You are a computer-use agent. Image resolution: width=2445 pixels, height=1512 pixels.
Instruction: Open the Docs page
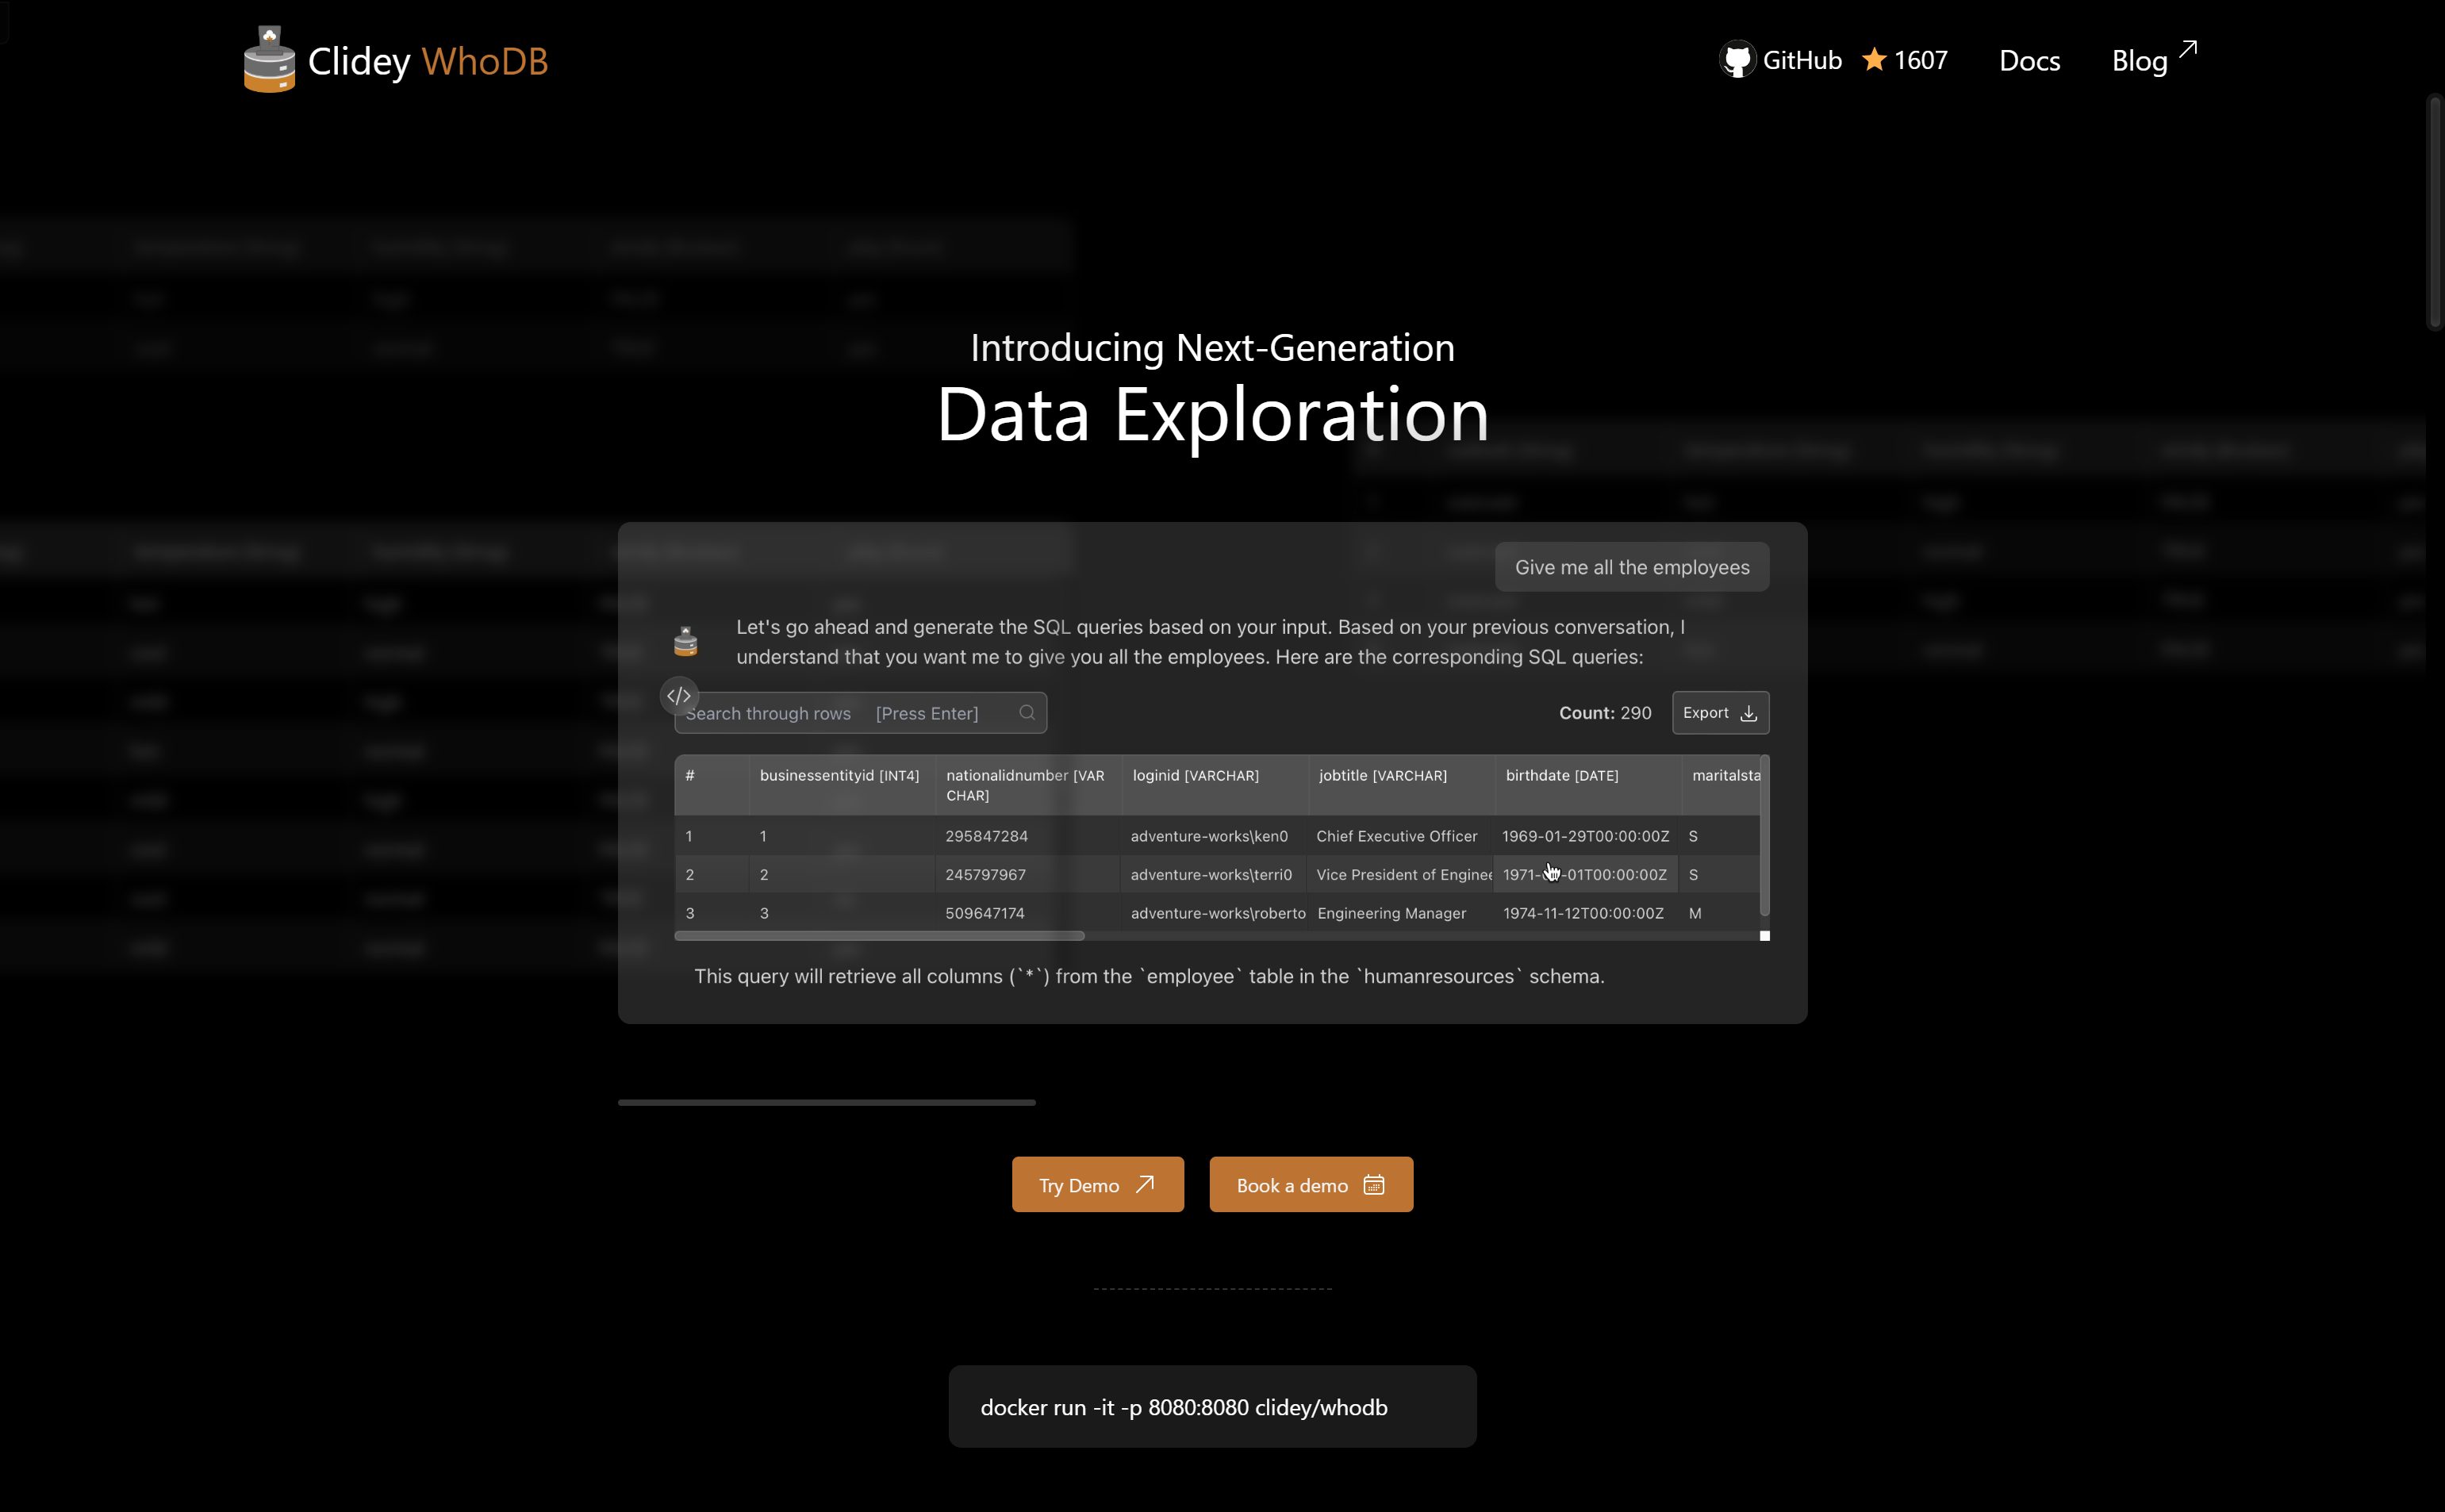(2029, 60)
